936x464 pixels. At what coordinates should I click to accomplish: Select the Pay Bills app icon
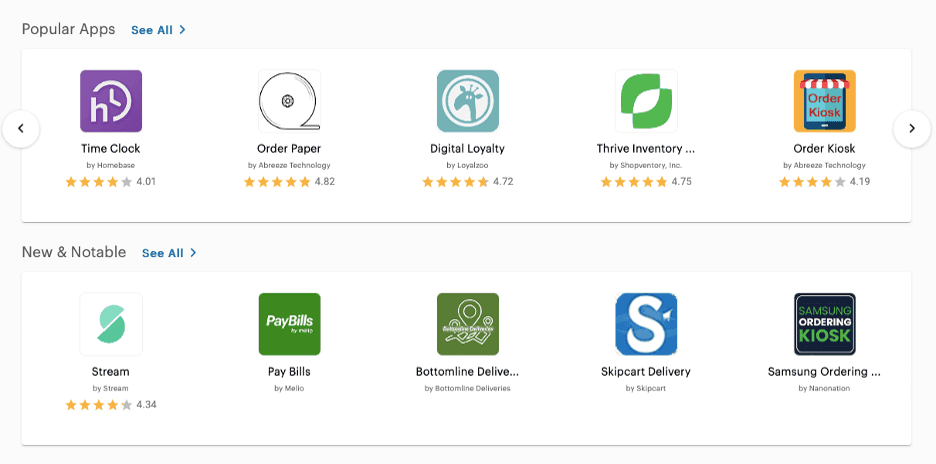click(x=289, y=324)
